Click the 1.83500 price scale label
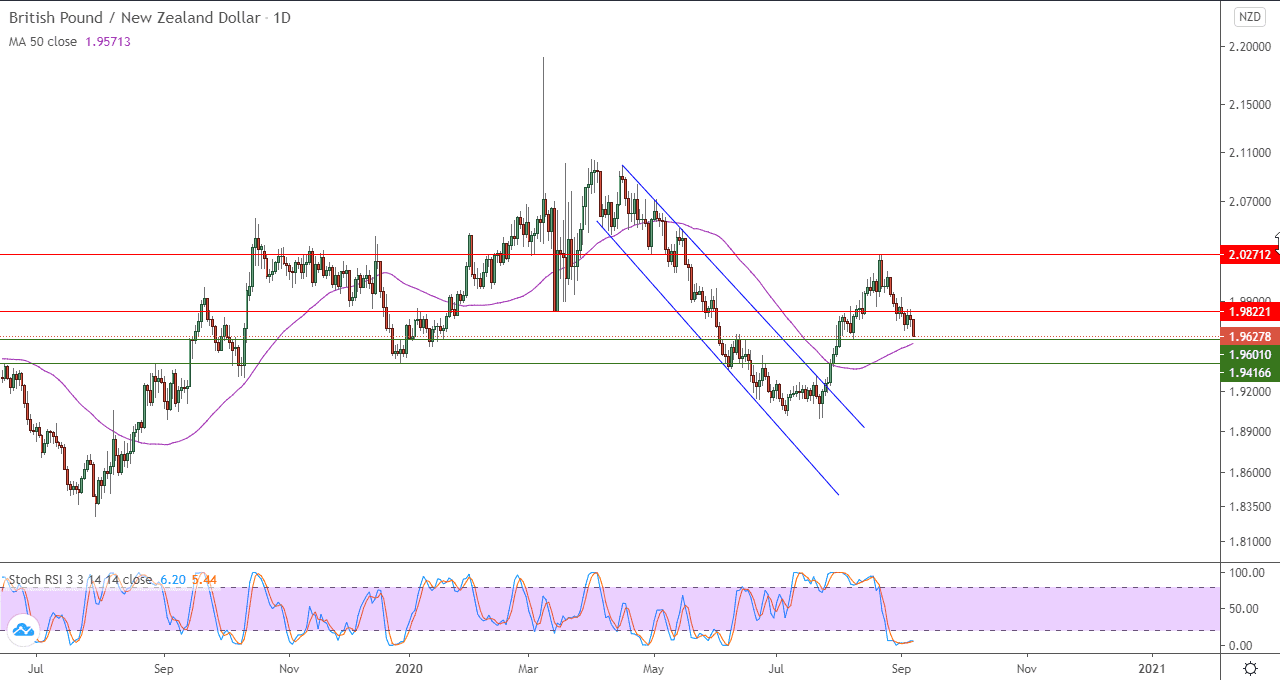 [1250, 506]
